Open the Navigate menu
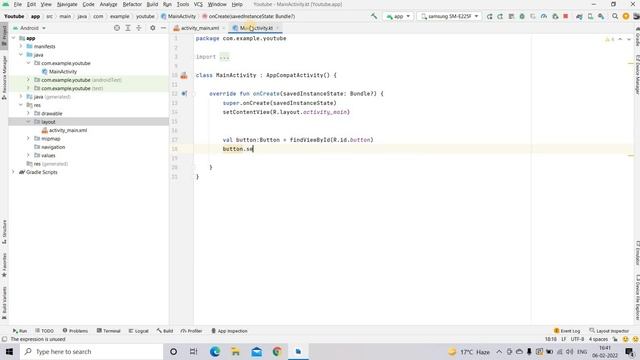The width and height of the screenshot is (640, 360). 67,4
